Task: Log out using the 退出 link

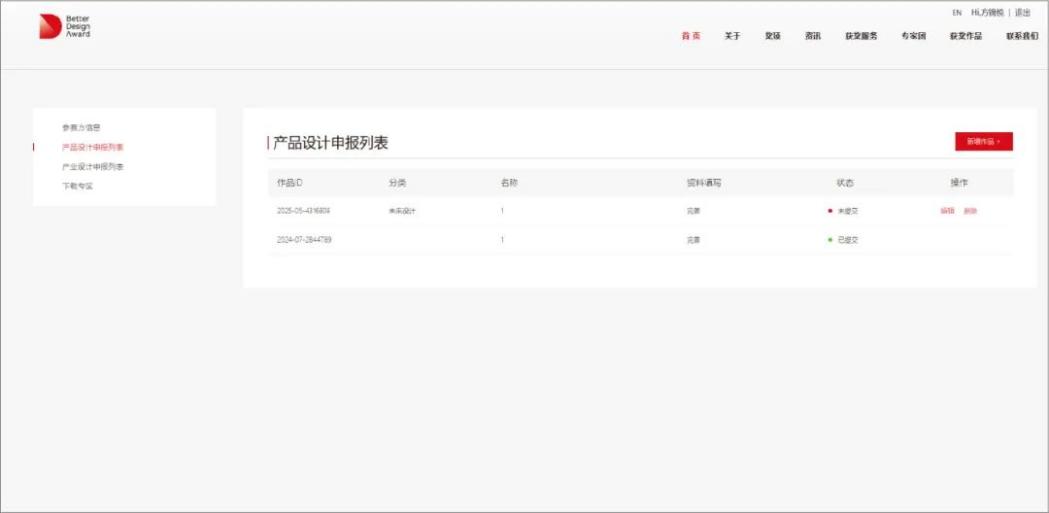Action: tap(1022, 13)
